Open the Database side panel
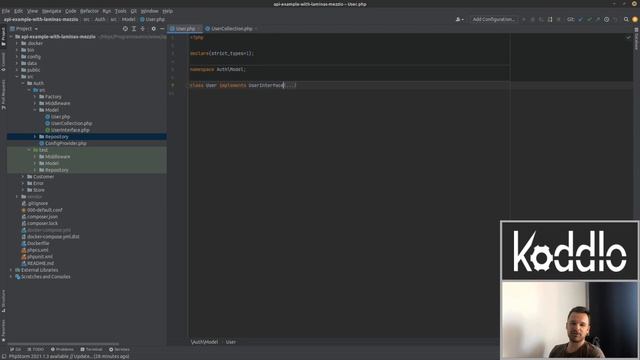Screen dimensions: 640x360 point(636,39)
